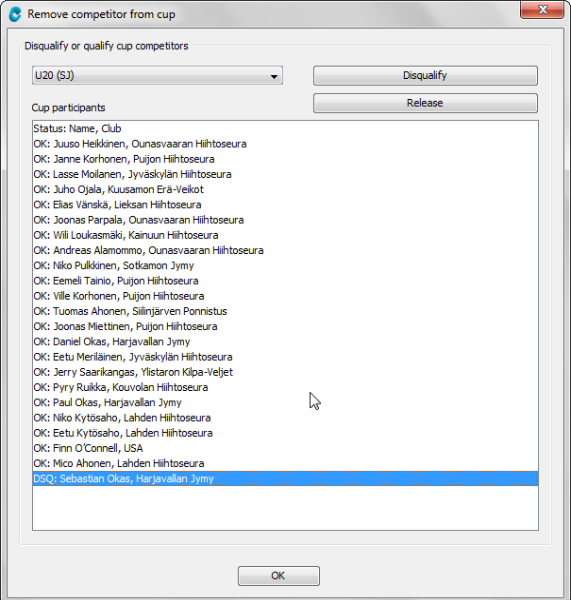
Task: Select Niko Pulkkinen, Sotkamon Jymy
Action: 285,266
